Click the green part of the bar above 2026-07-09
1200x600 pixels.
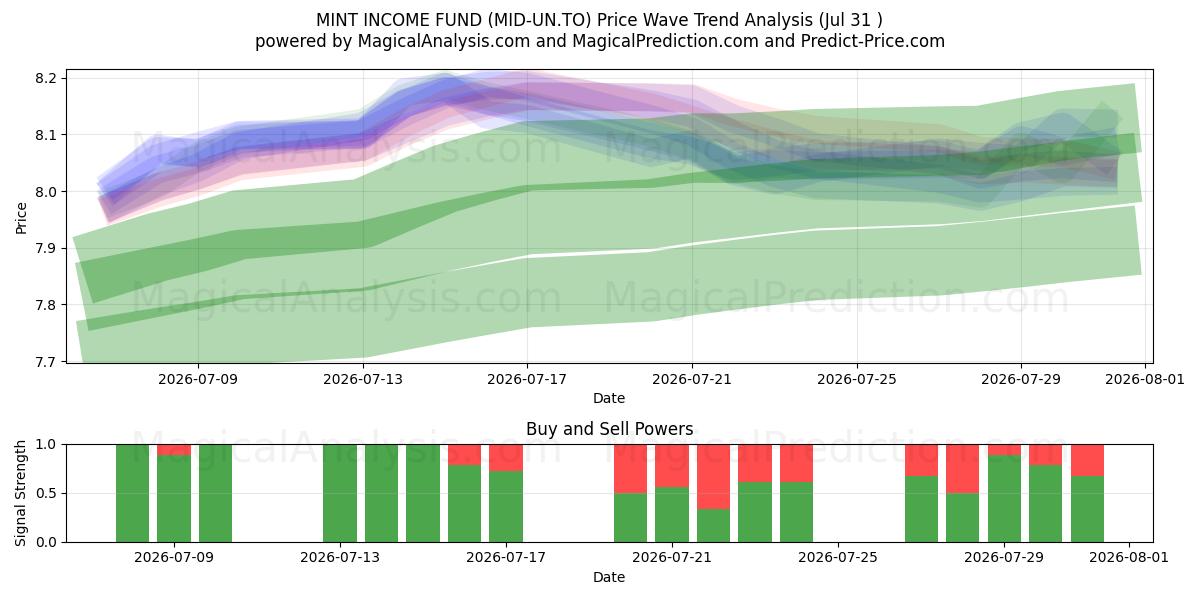174,499
